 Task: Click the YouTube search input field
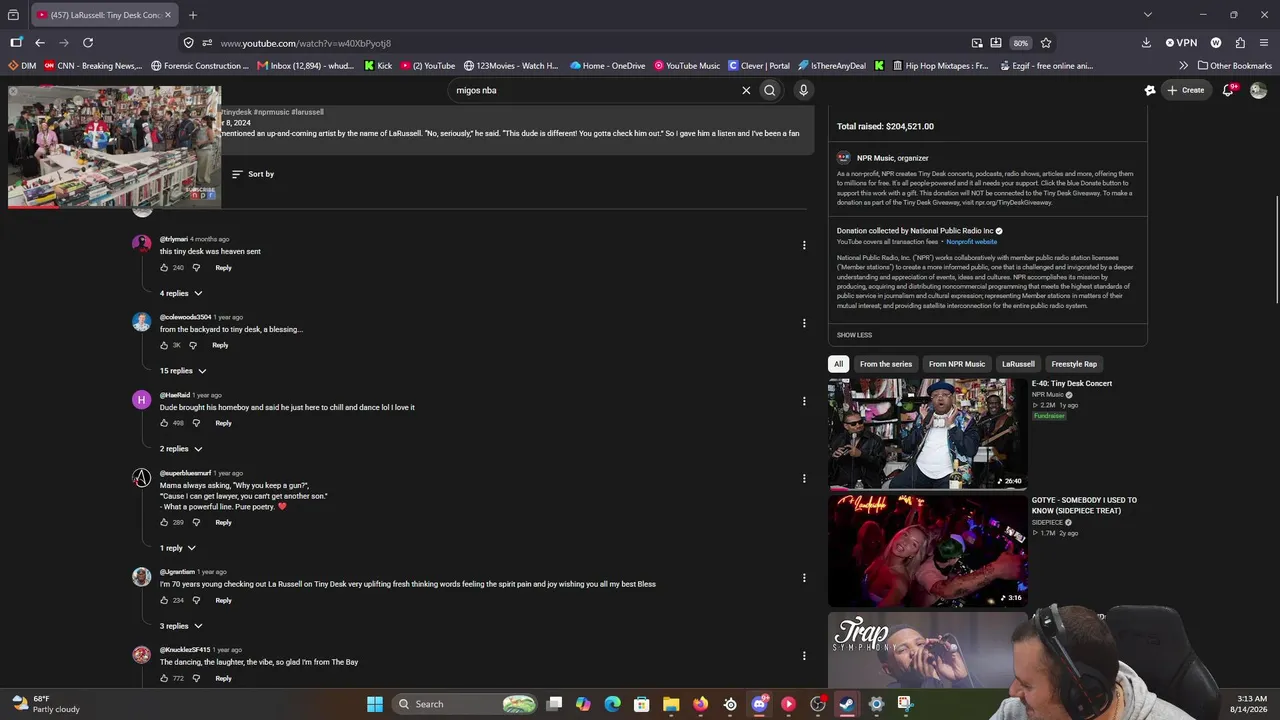tap(595, 90)
